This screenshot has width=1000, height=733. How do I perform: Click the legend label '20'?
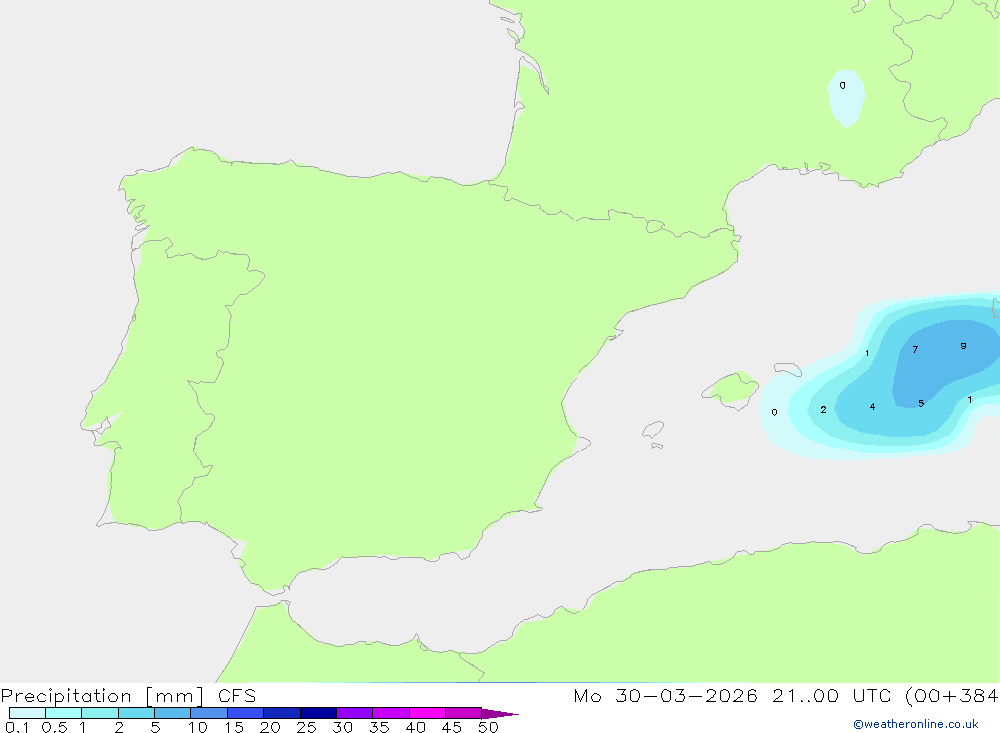270,727
